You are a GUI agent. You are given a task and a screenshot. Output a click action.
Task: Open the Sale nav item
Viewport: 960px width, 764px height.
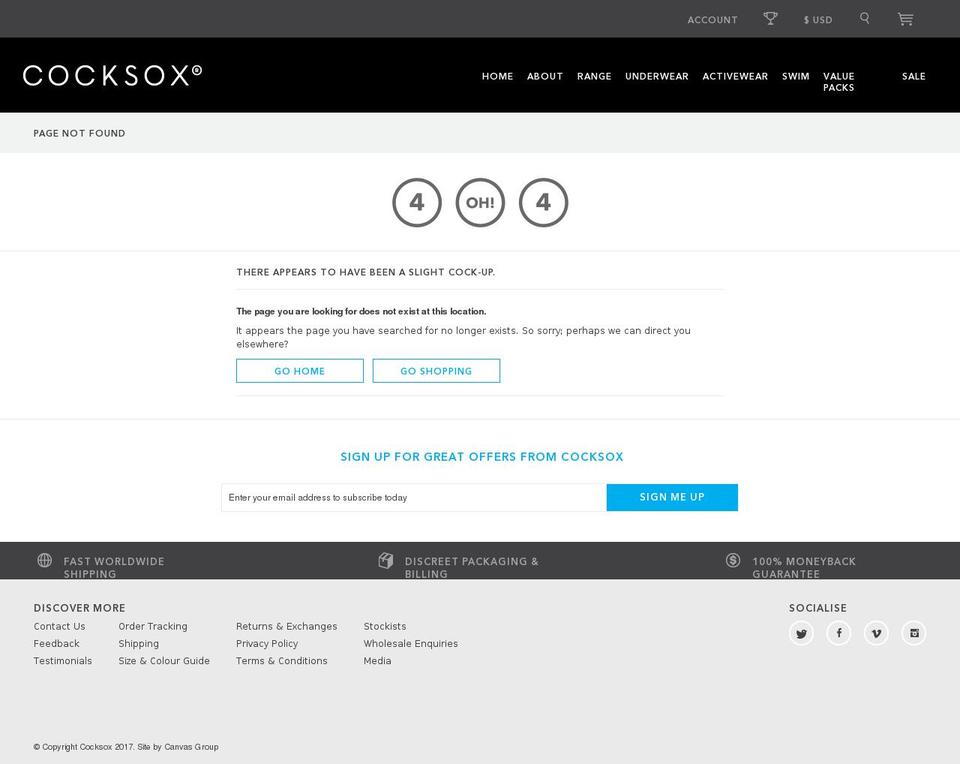click(x=913, y=76)
